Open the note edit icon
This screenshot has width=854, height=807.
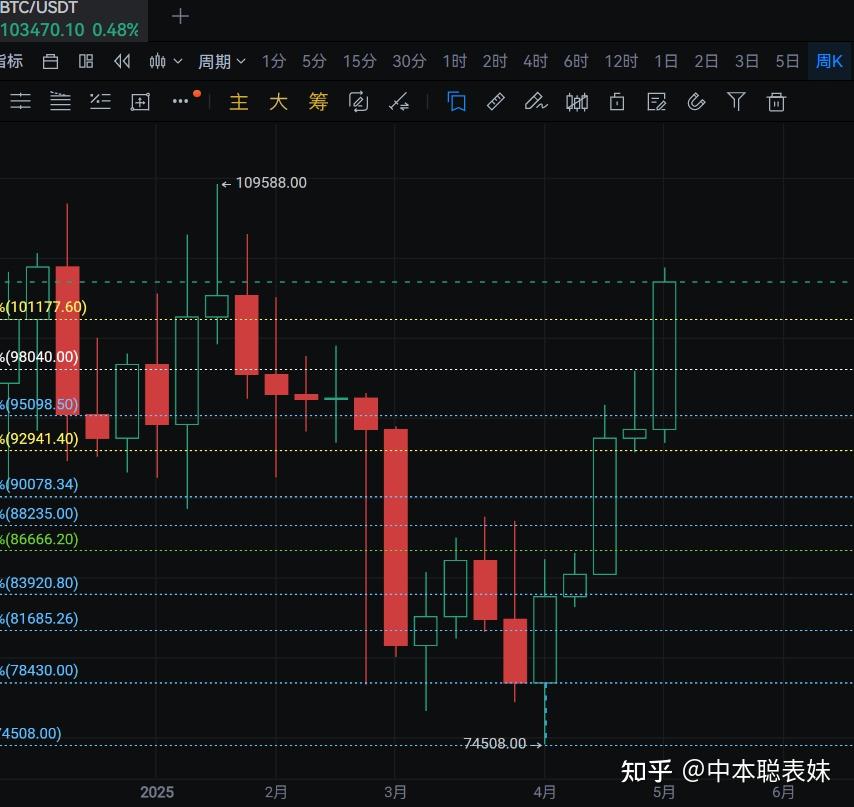tap(656, 102)
